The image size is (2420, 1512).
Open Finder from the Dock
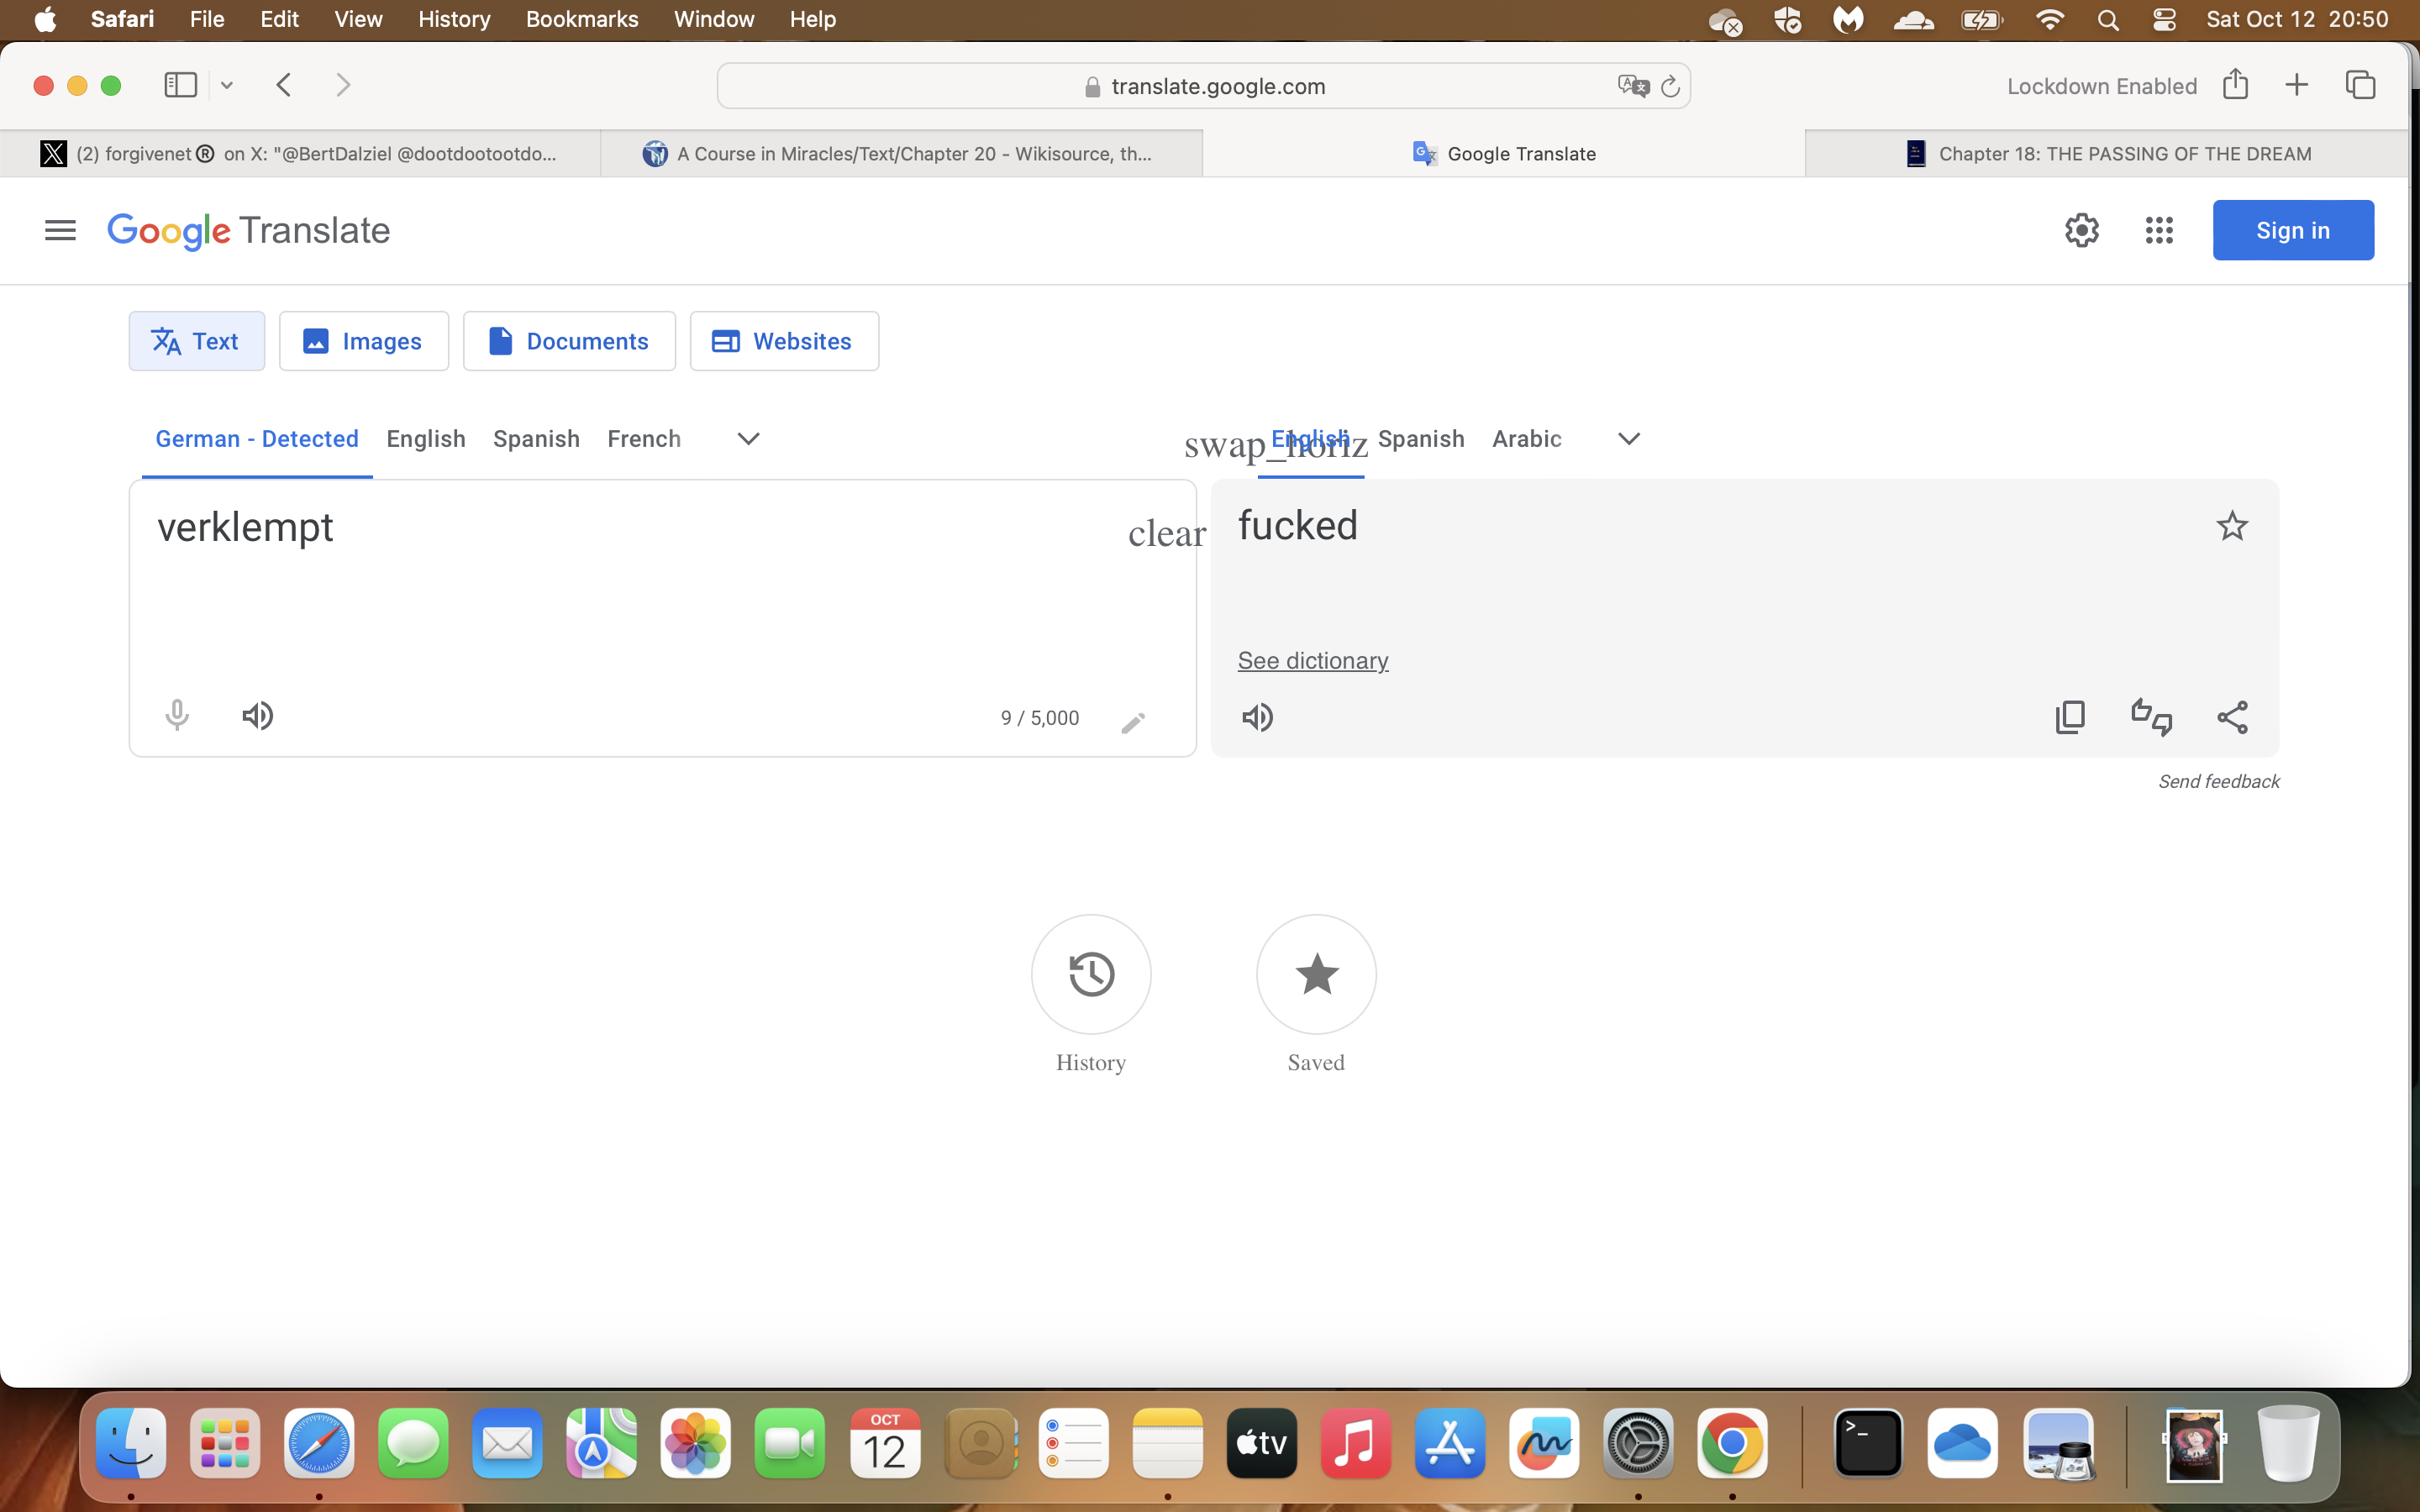[131, 1443]
